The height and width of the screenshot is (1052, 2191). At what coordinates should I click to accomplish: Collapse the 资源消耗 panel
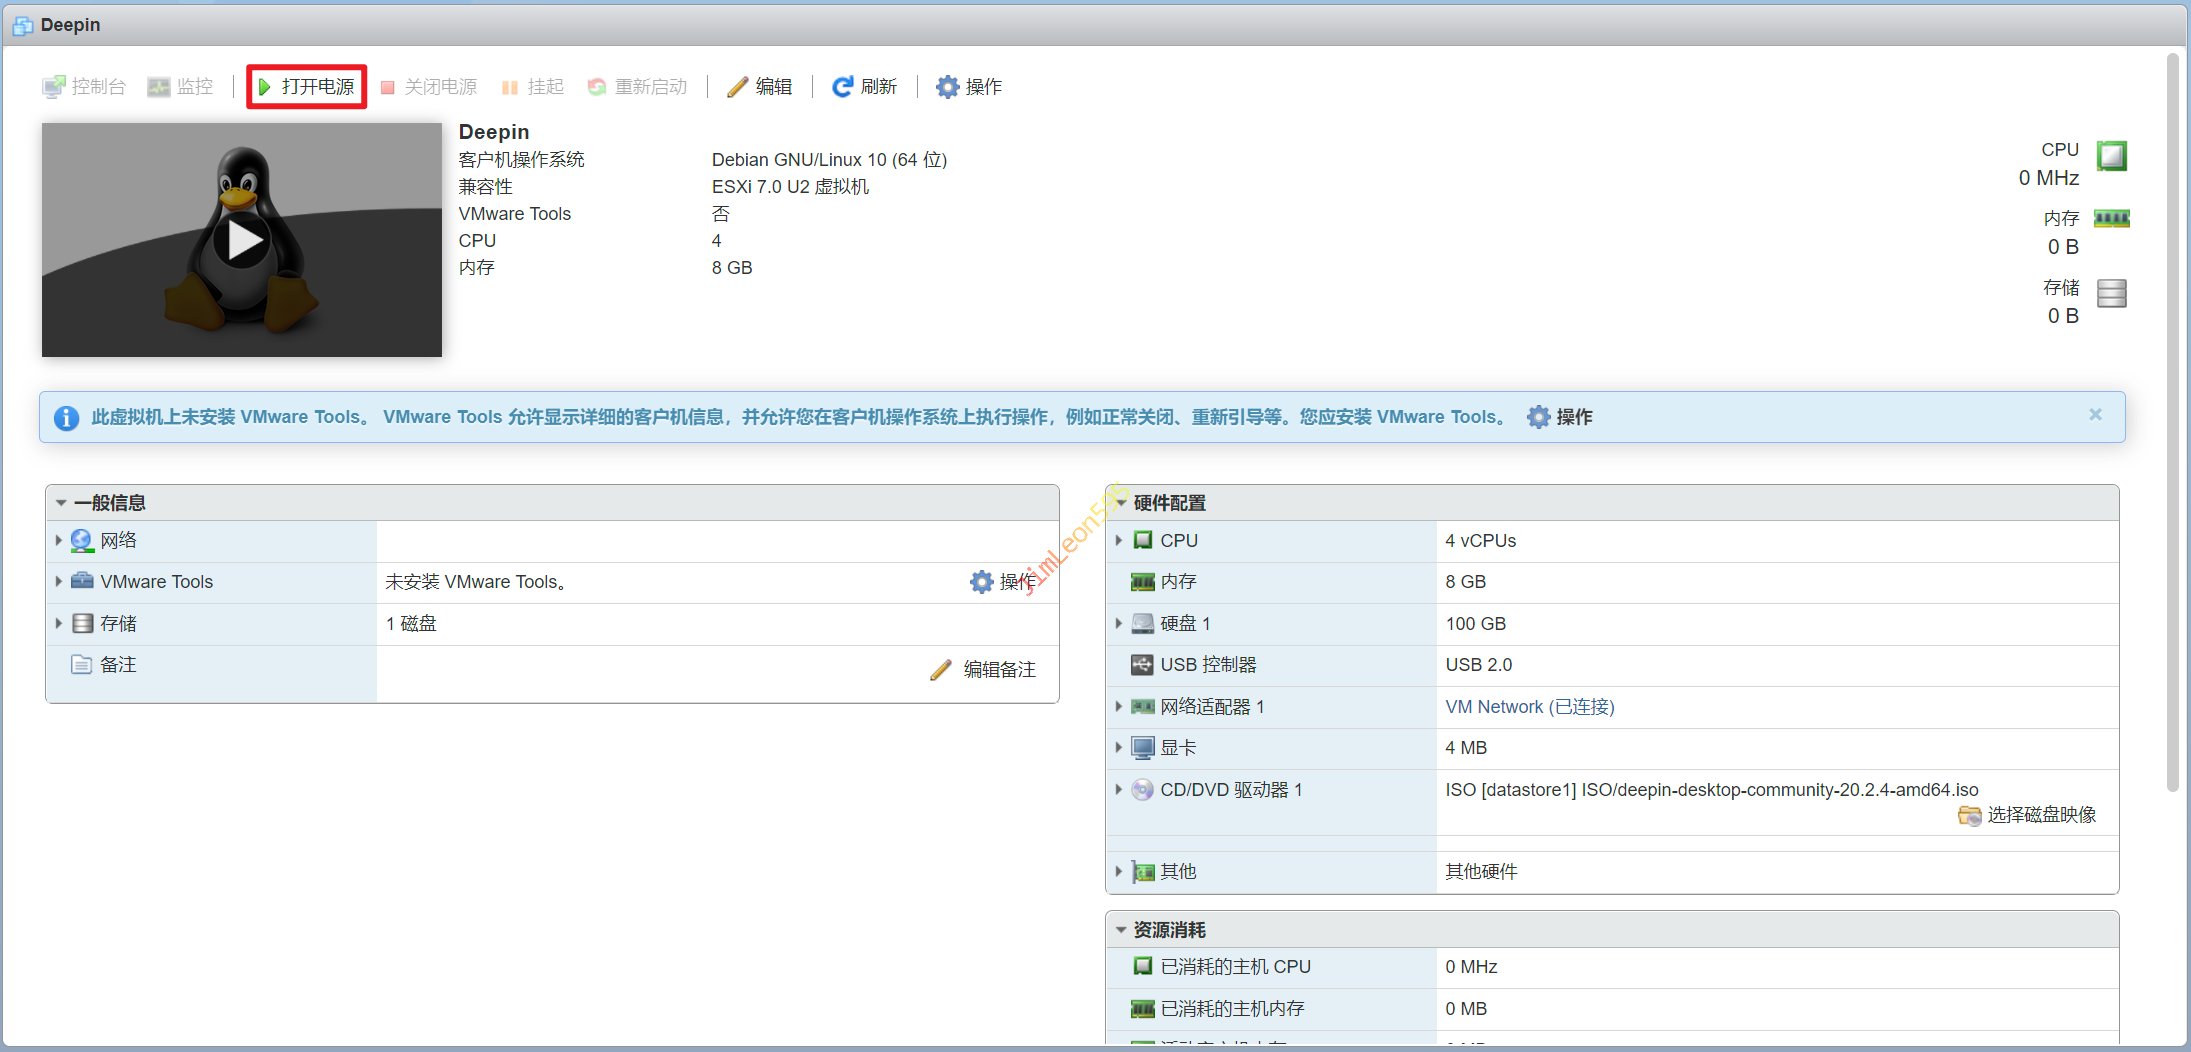[x=1122, y=930]
